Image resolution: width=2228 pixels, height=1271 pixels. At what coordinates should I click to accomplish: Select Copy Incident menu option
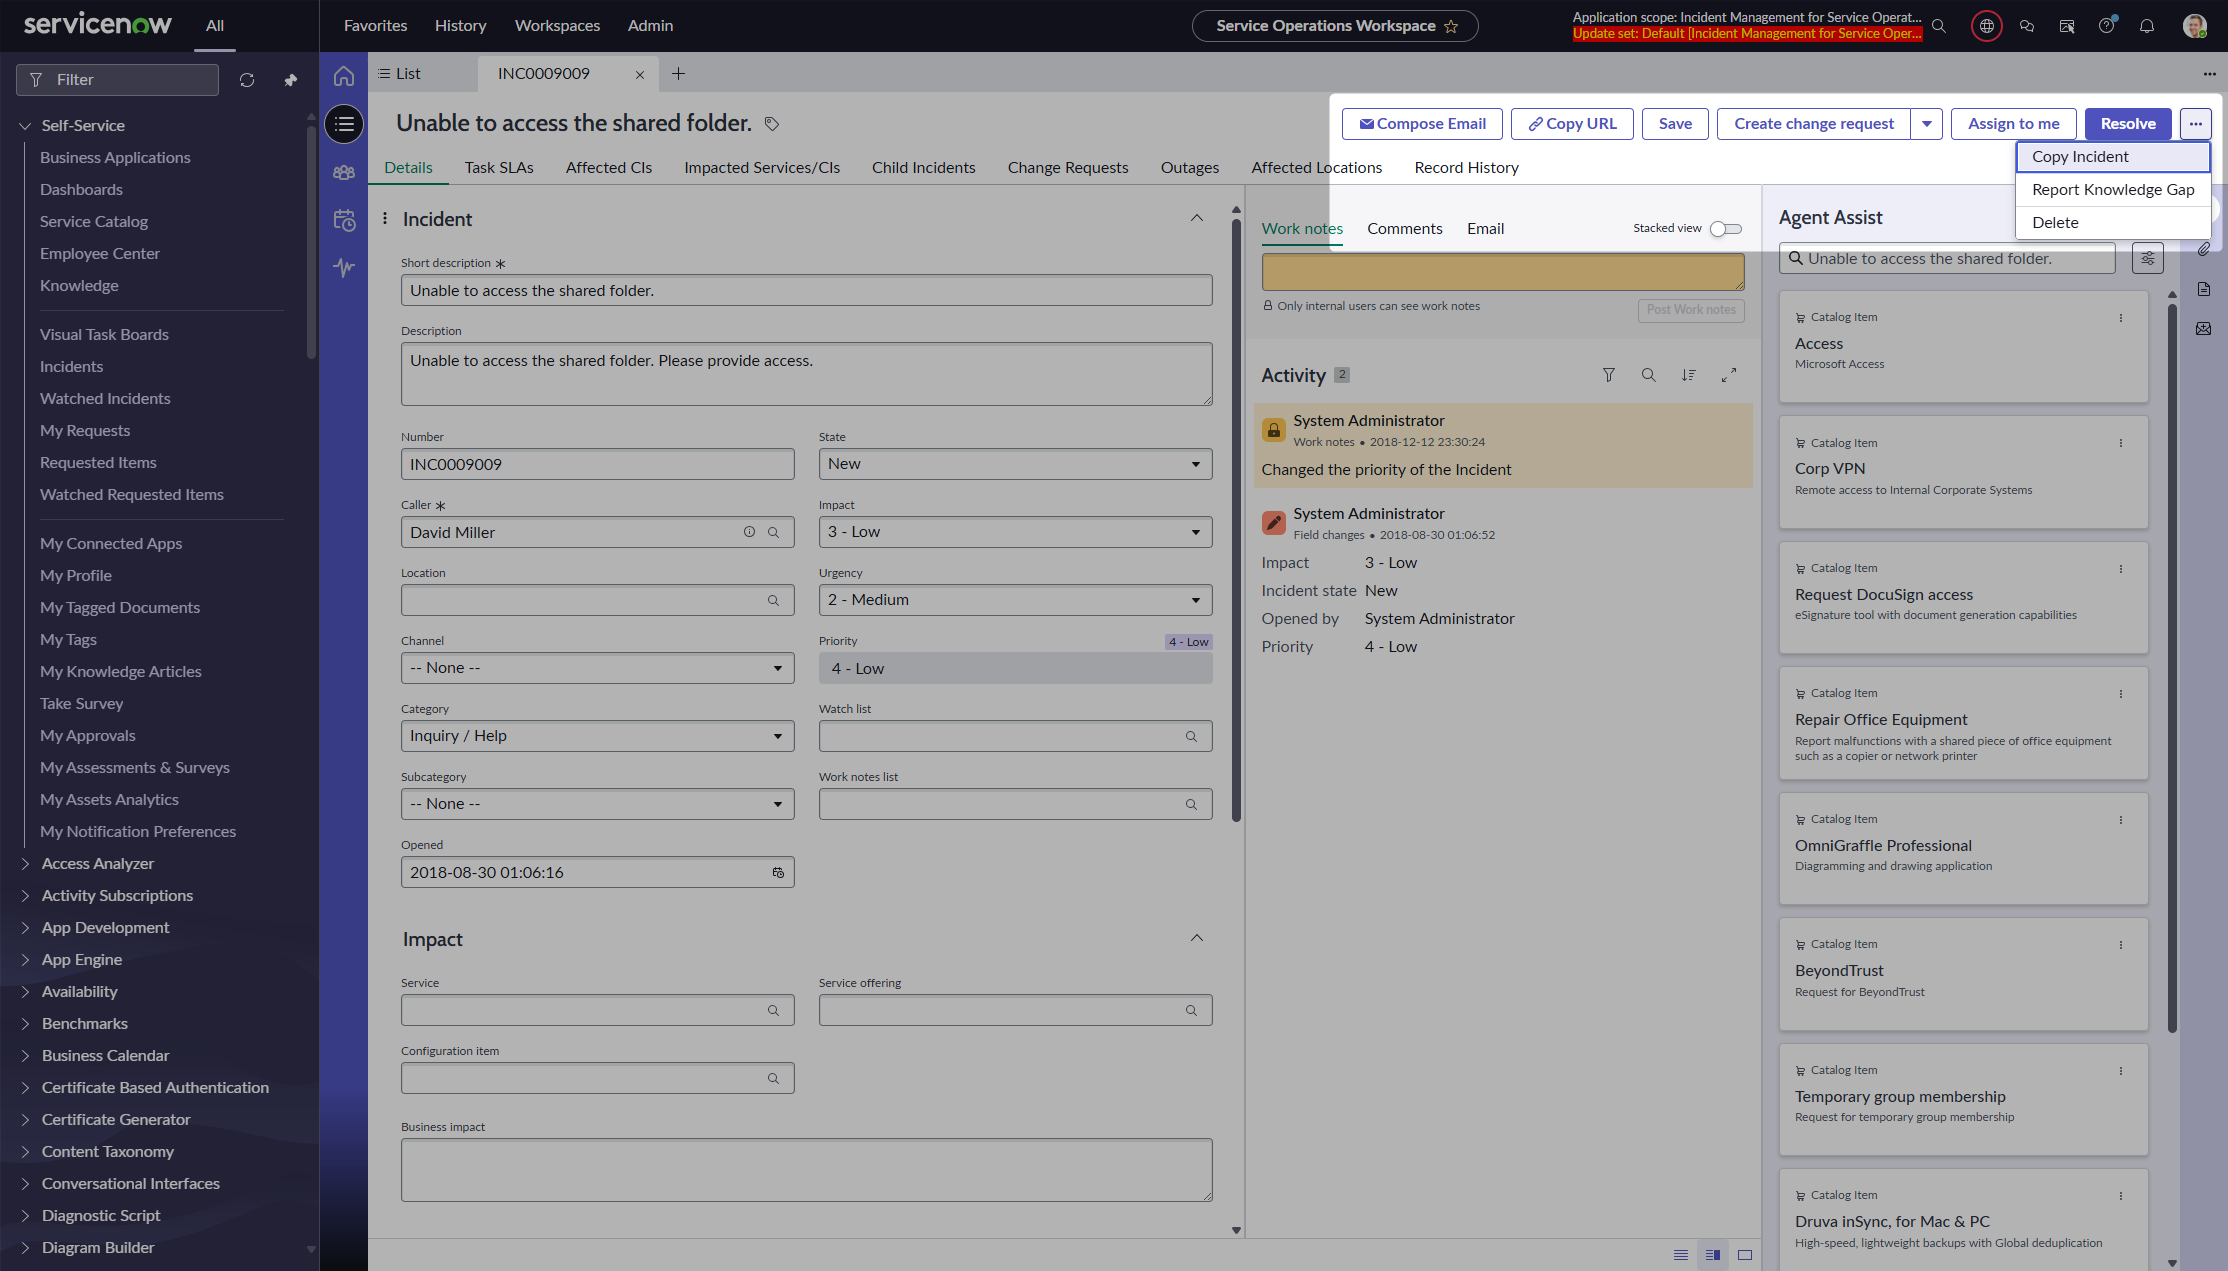[x=2080, y=157]
